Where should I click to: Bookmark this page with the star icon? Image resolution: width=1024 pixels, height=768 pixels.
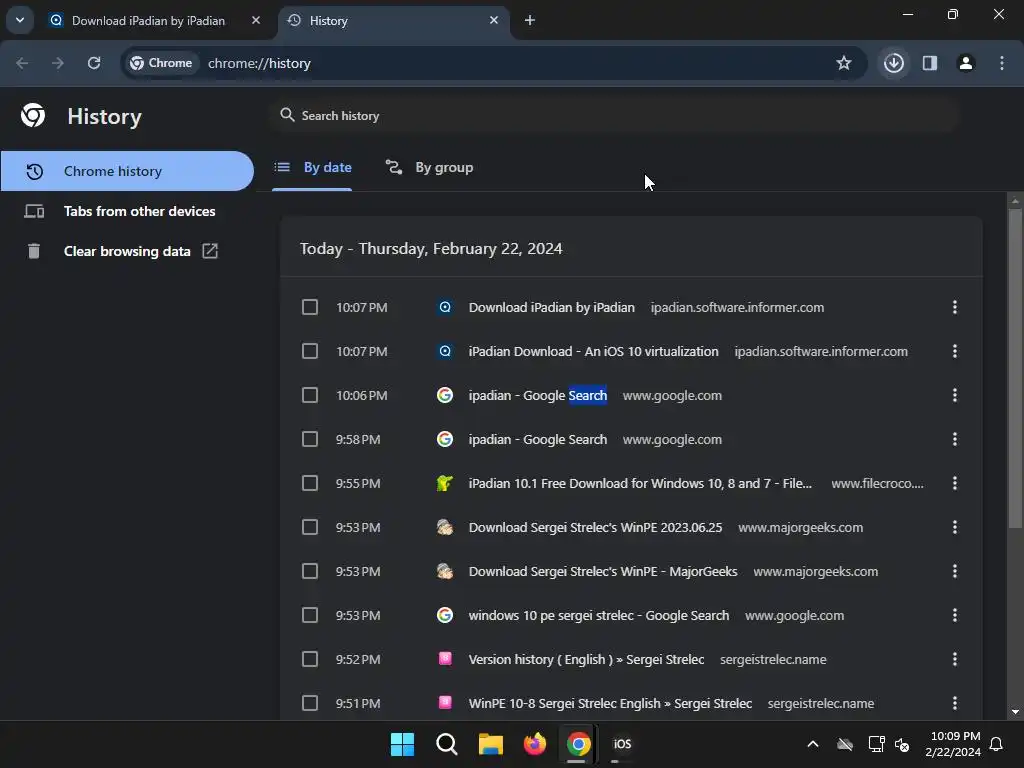pos(844,63)
